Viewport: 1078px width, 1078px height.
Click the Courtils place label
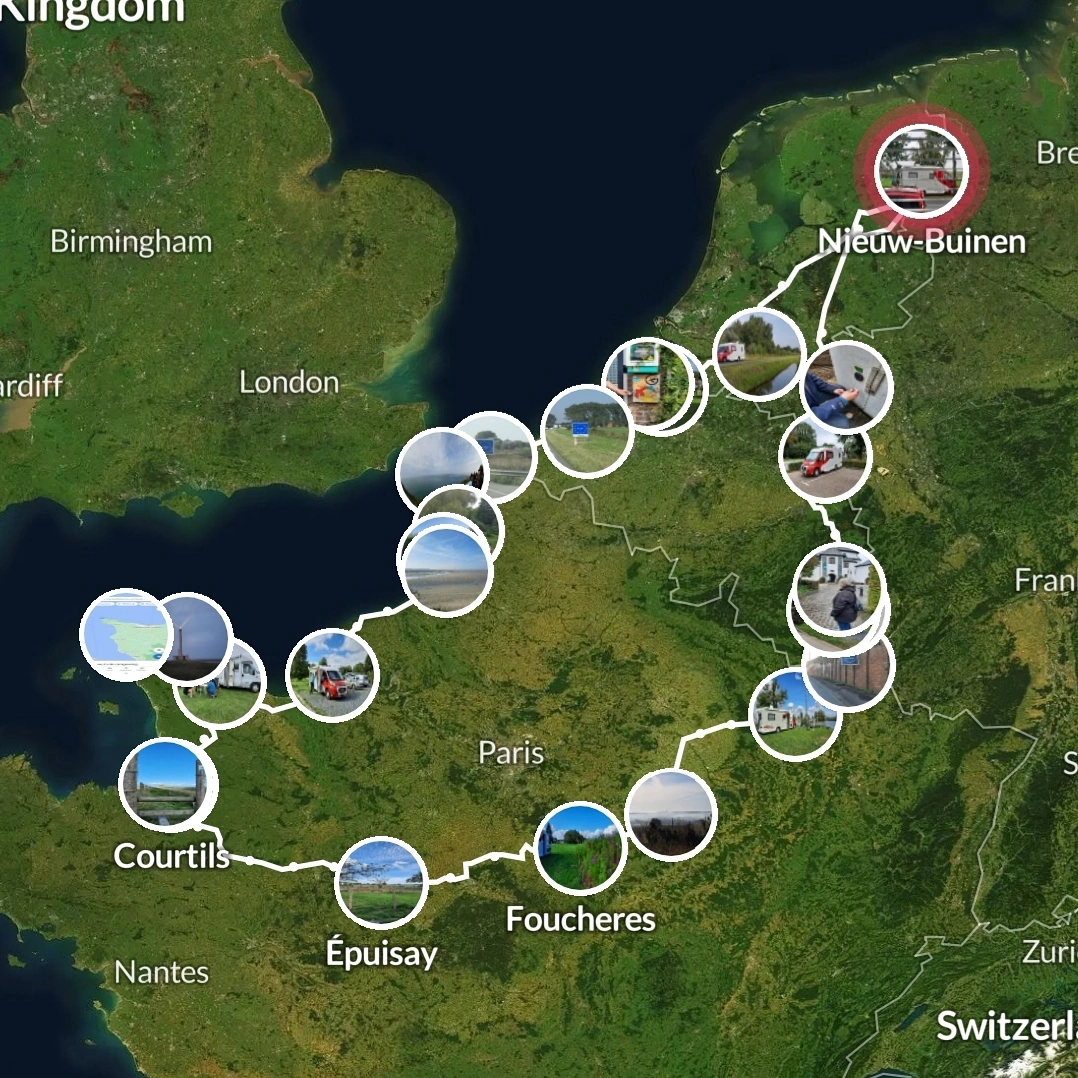point(171,856)
